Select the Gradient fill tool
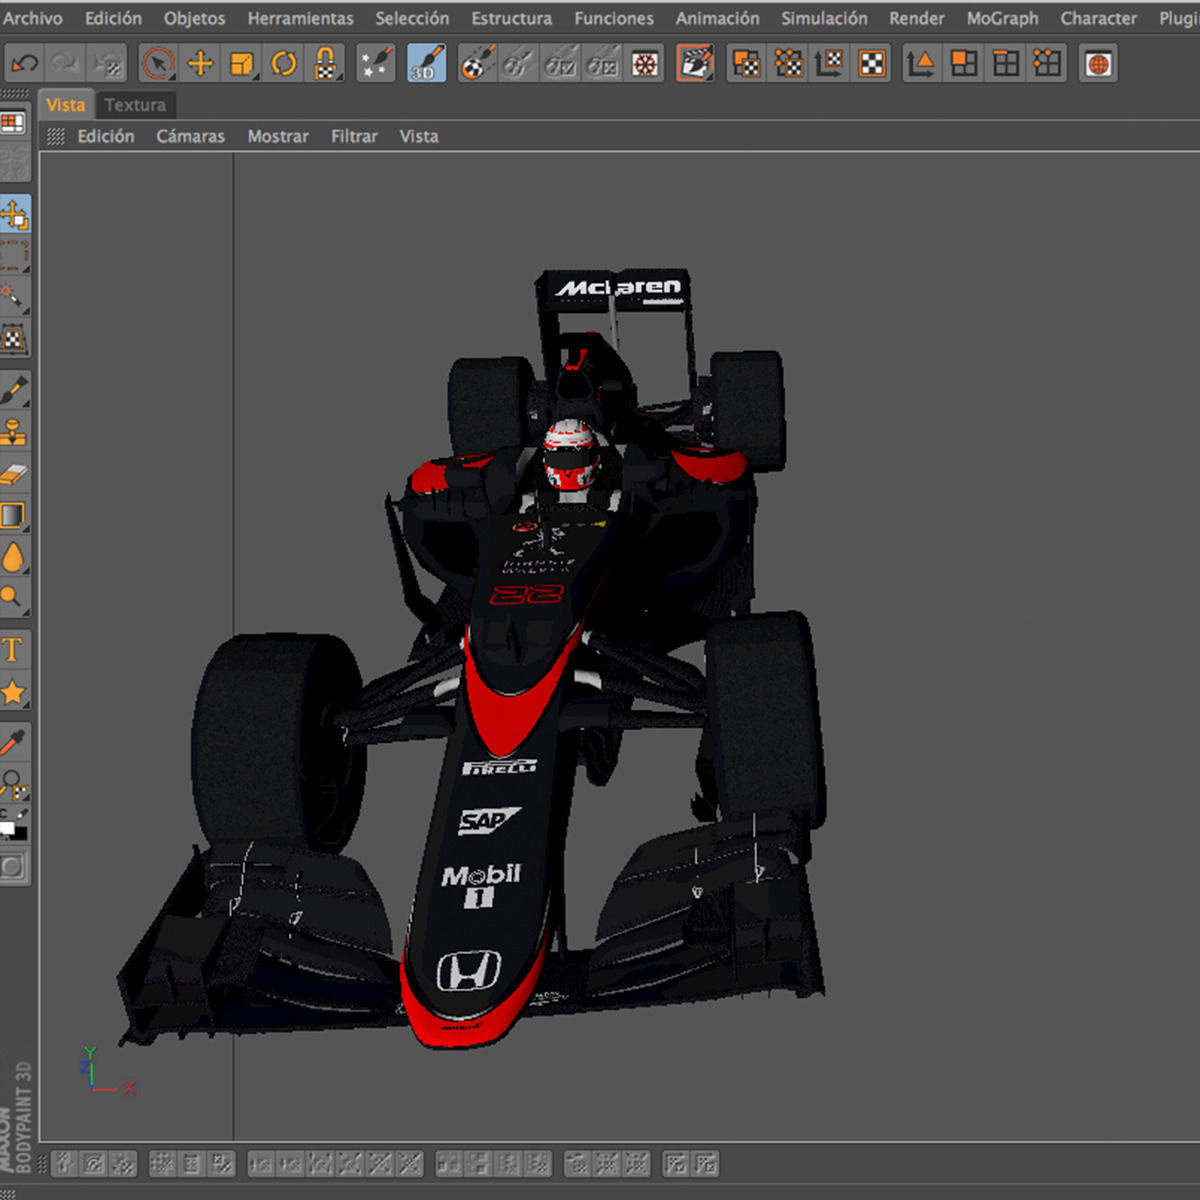Viewport: 1200px width, 1200px height. coord(14,516)
